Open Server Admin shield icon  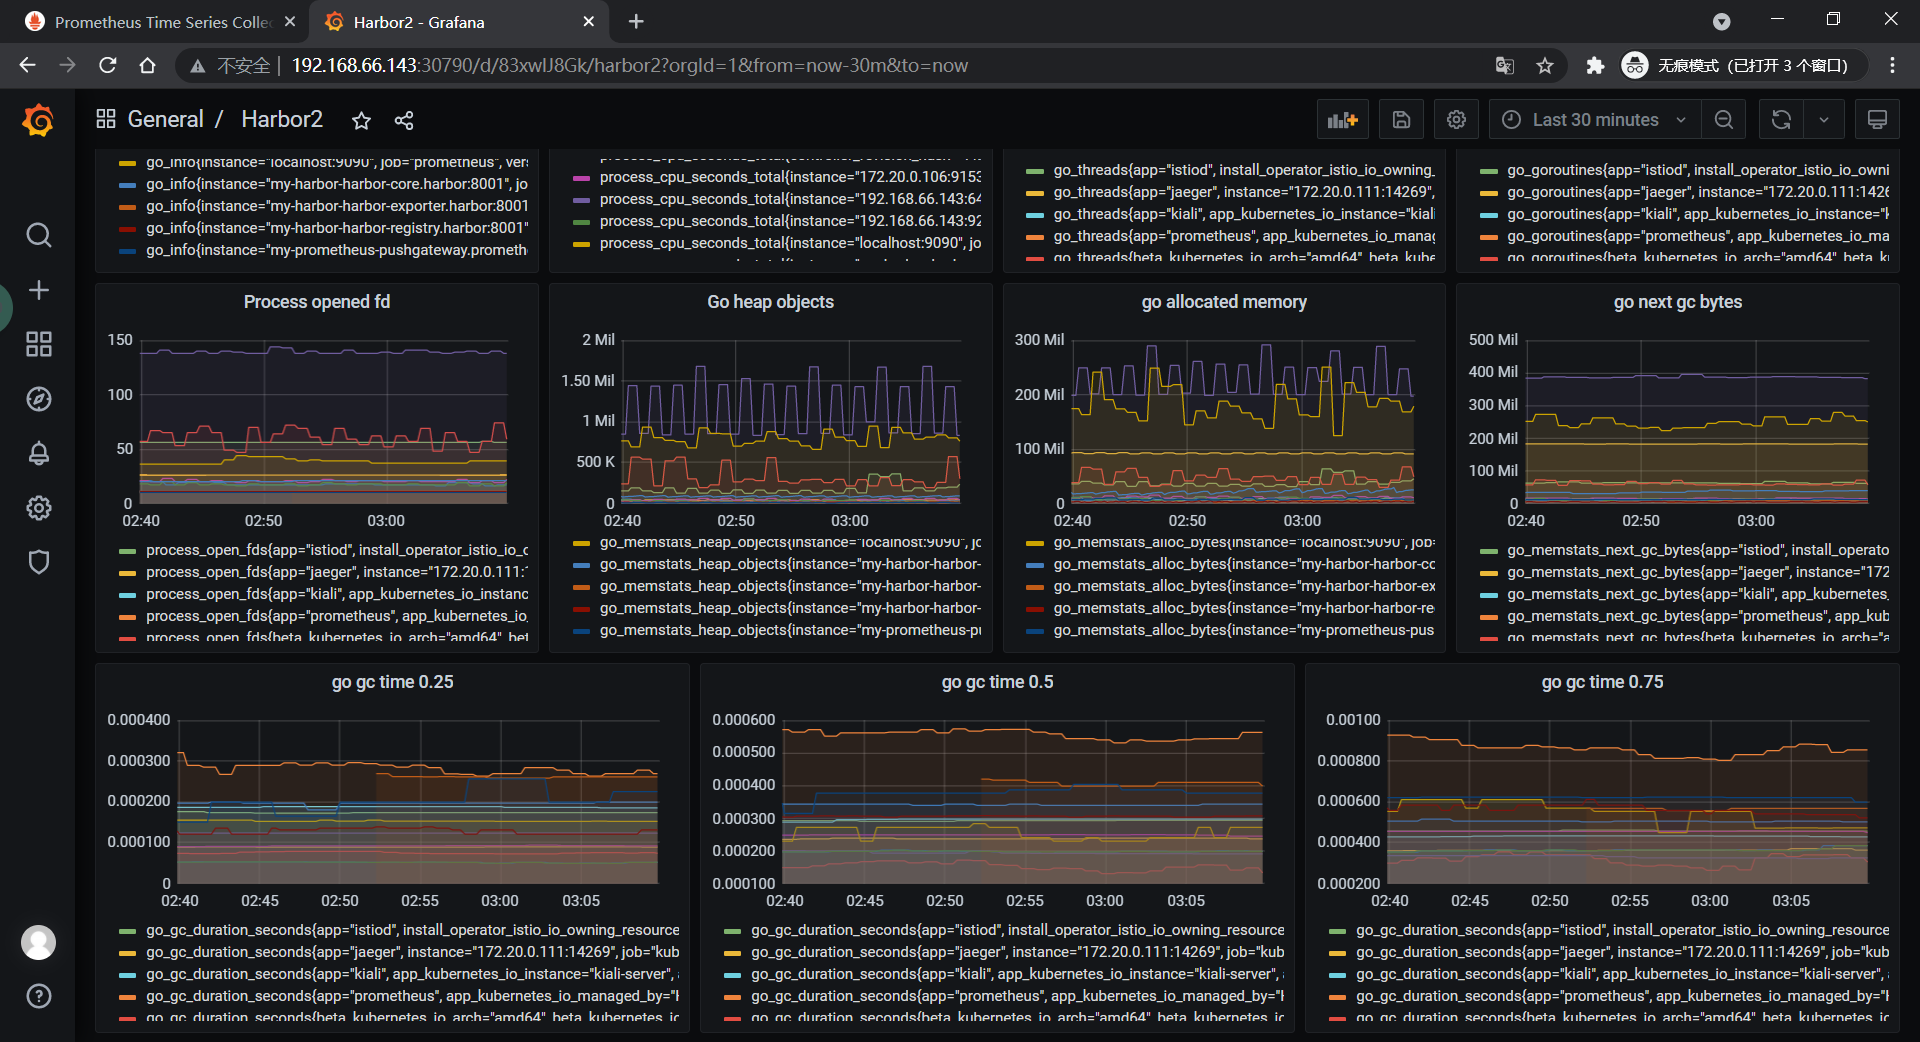(38, 562)
